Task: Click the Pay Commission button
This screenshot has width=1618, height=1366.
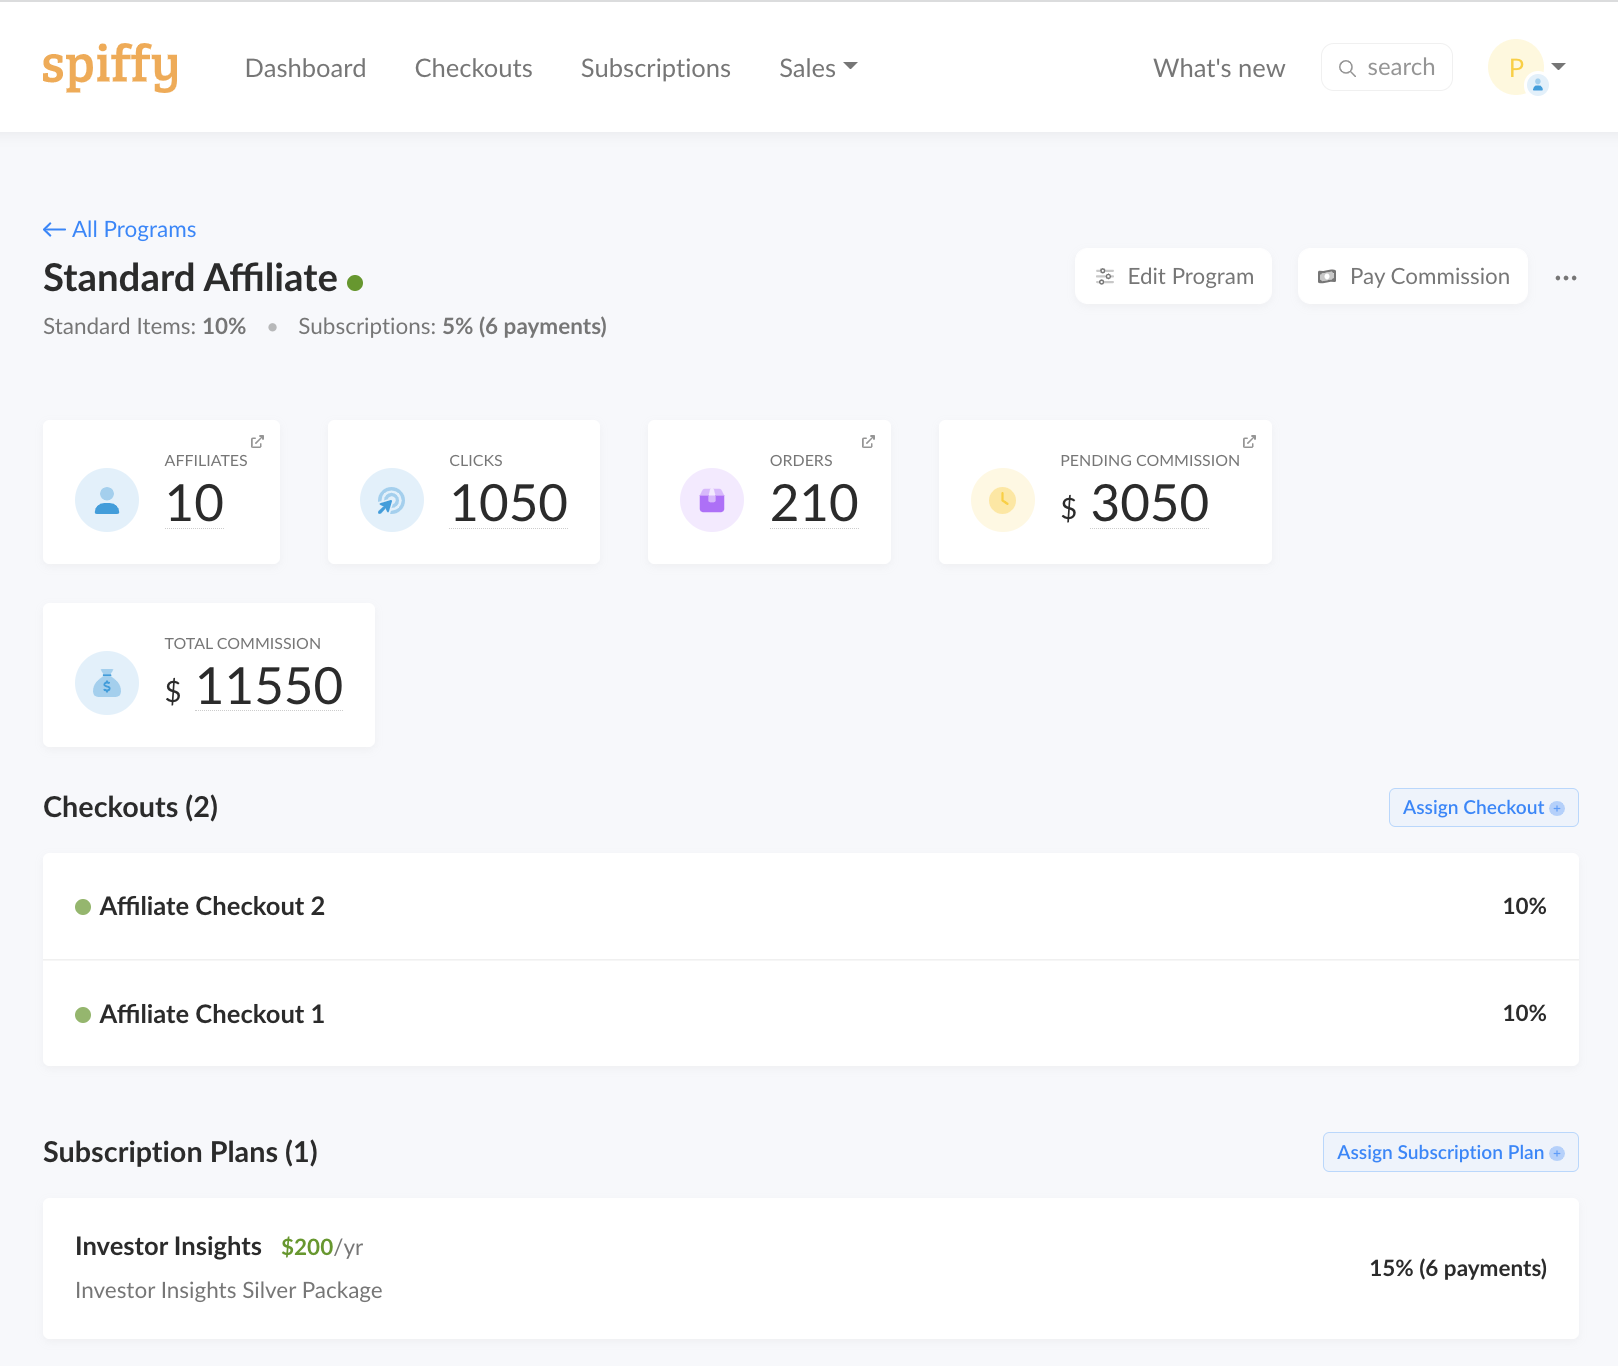Action: coord(1412,276)
